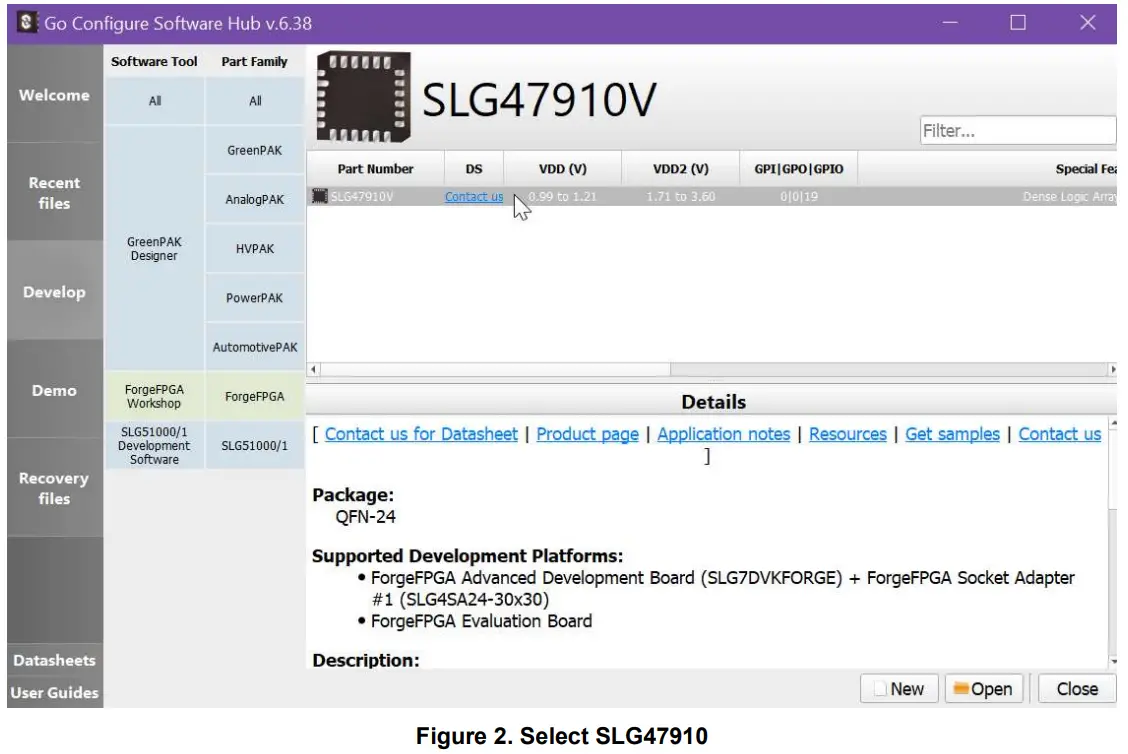Click the Close button
Screen dimensions: 1128x754
point(1077,689)
